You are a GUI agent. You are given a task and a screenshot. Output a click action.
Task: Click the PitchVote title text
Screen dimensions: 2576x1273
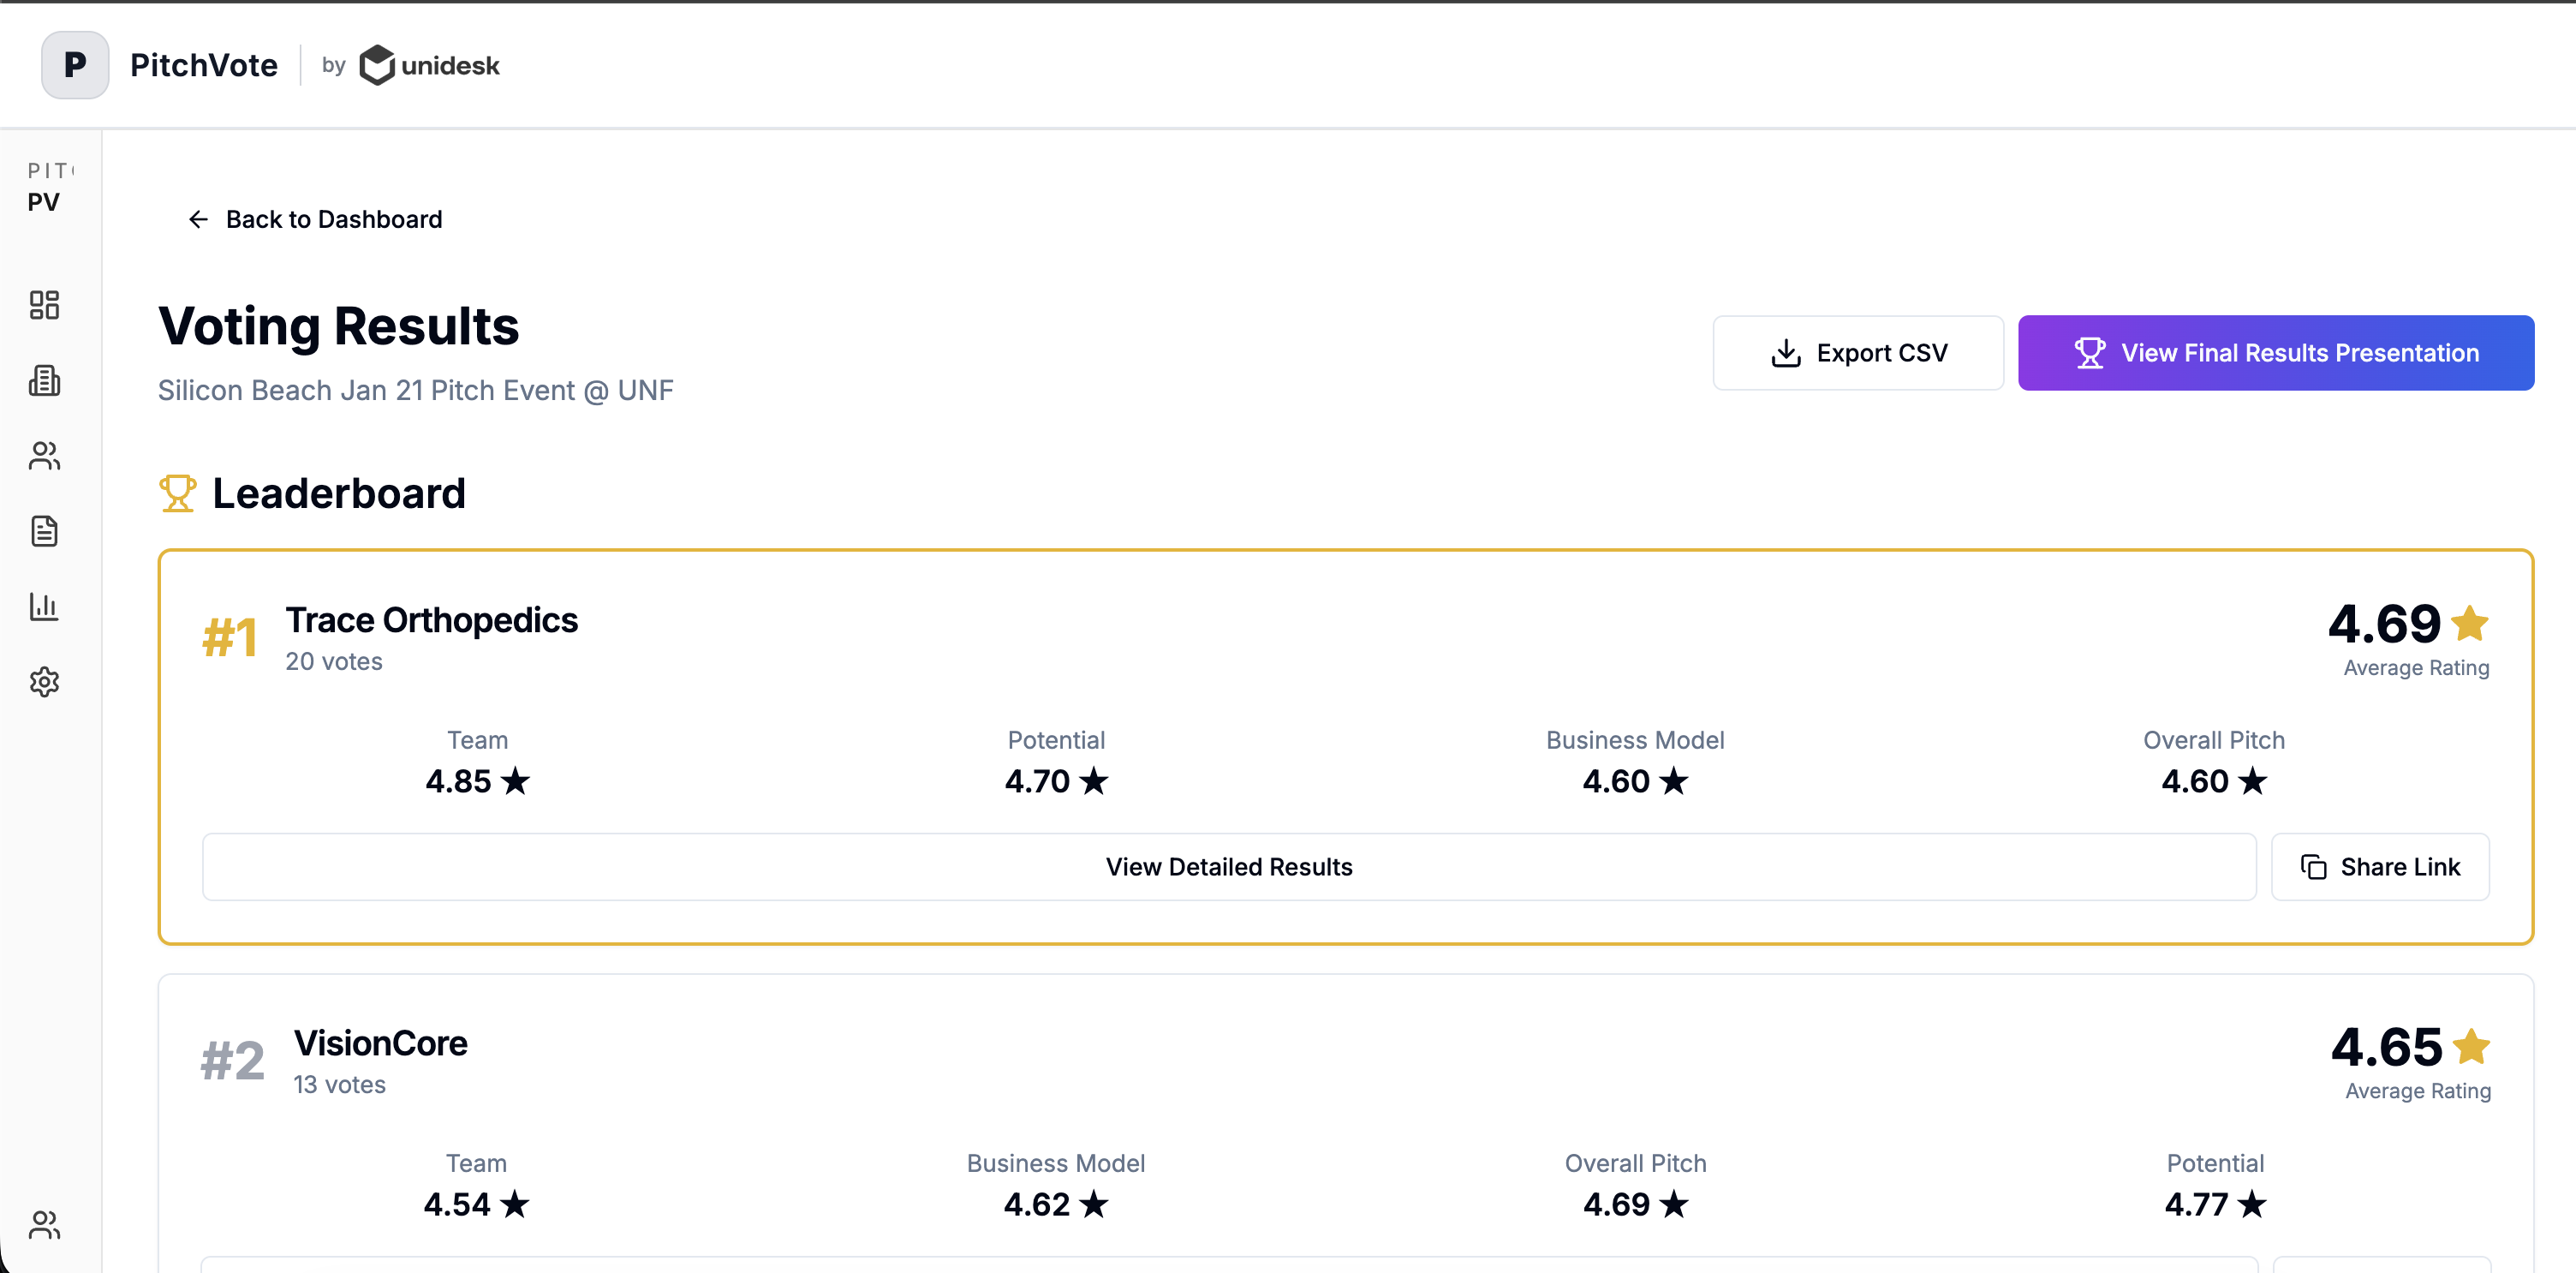point(204,65)
